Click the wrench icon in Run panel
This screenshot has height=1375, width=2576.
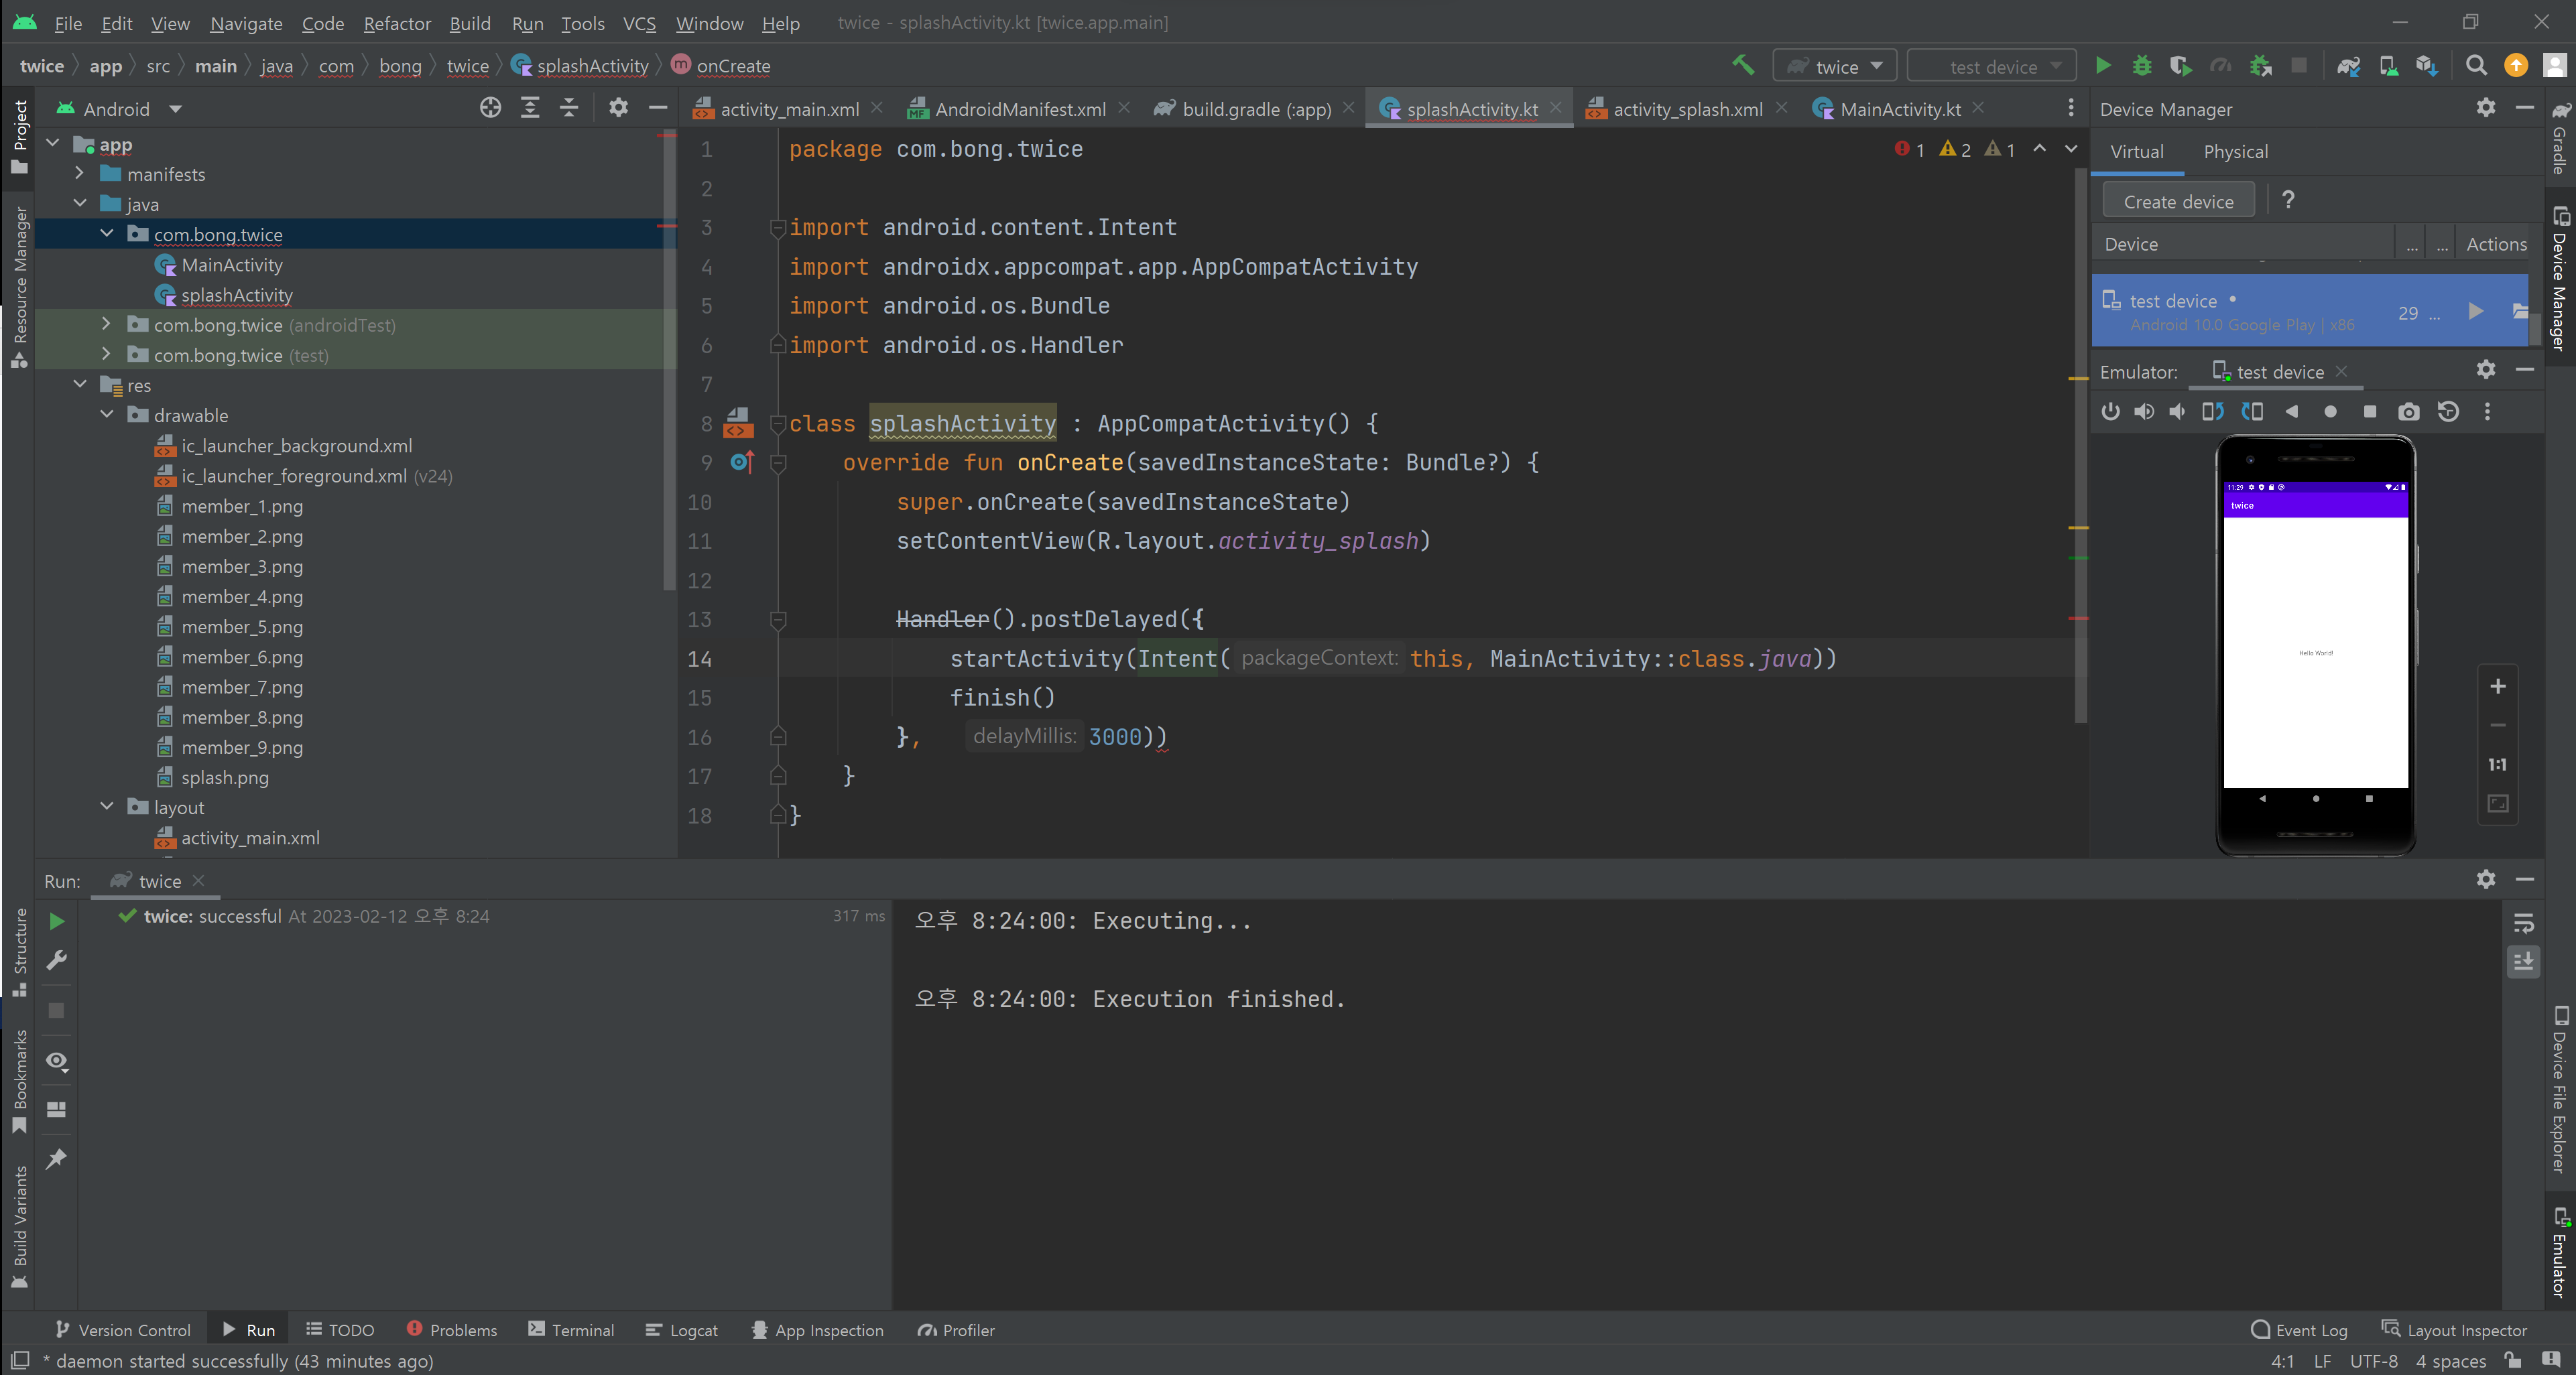(57, 960)
